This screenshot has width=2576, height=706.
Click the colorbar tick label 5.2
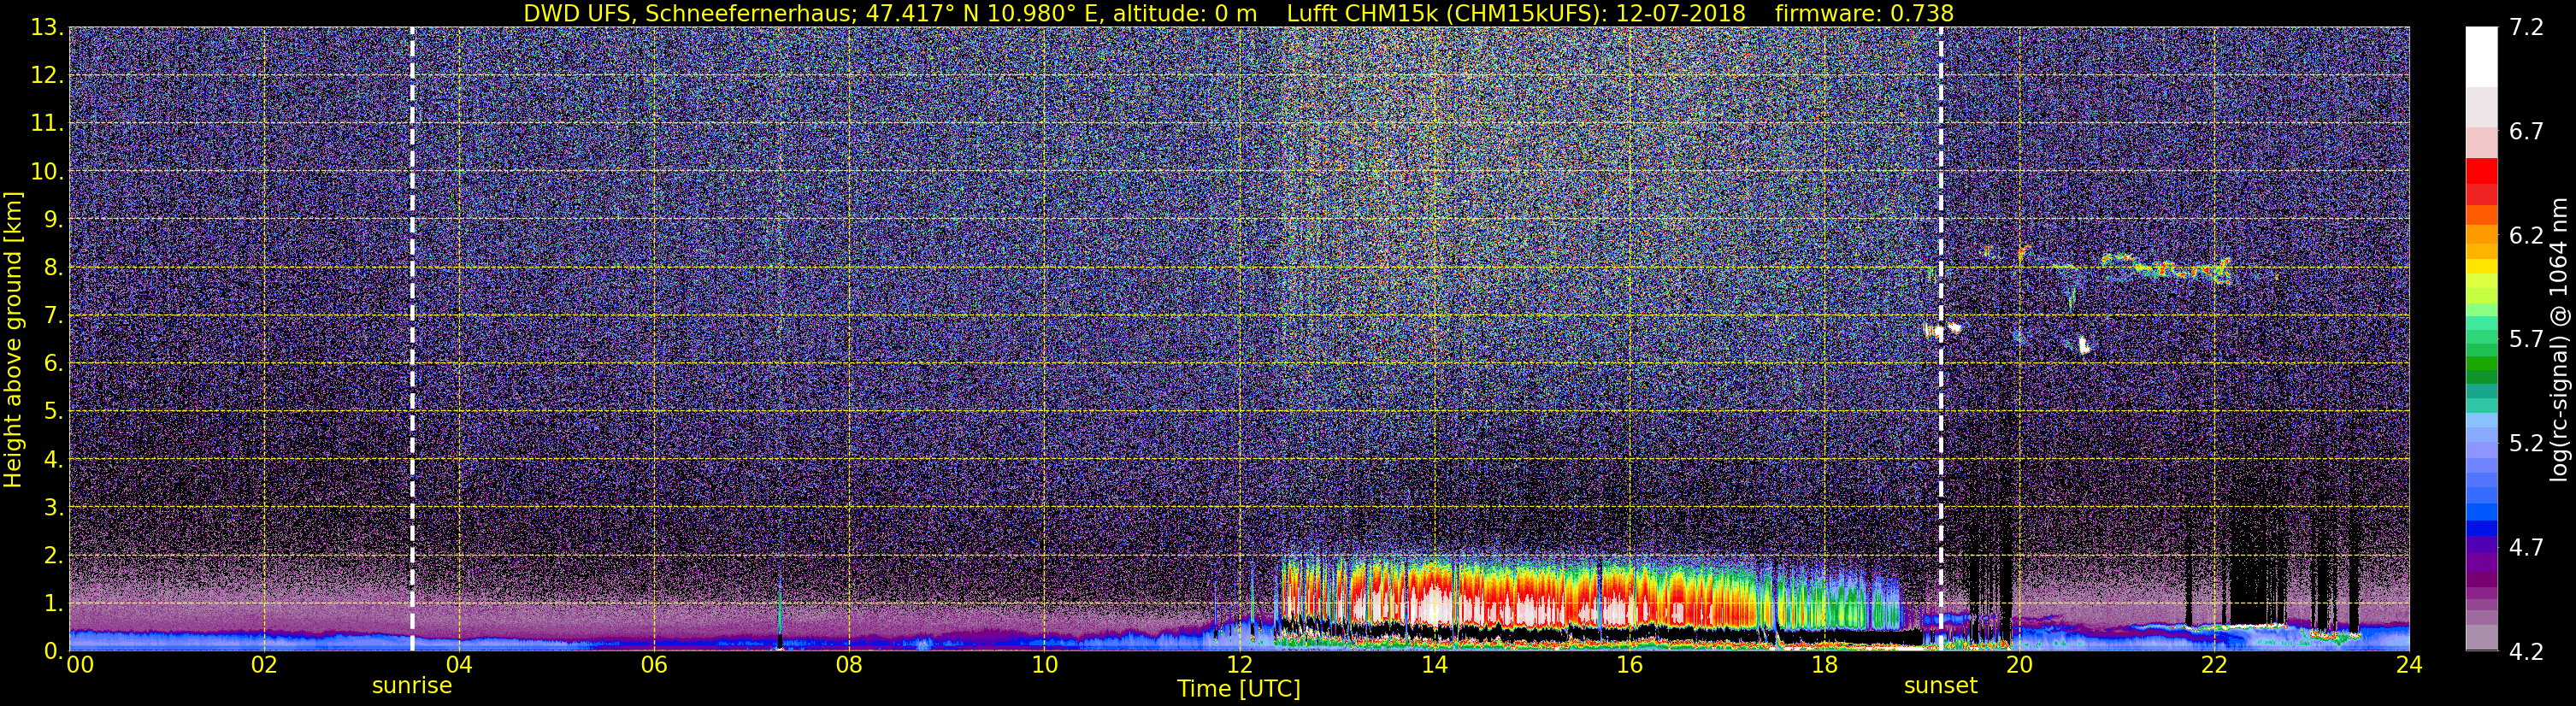tap(2526, 444)
